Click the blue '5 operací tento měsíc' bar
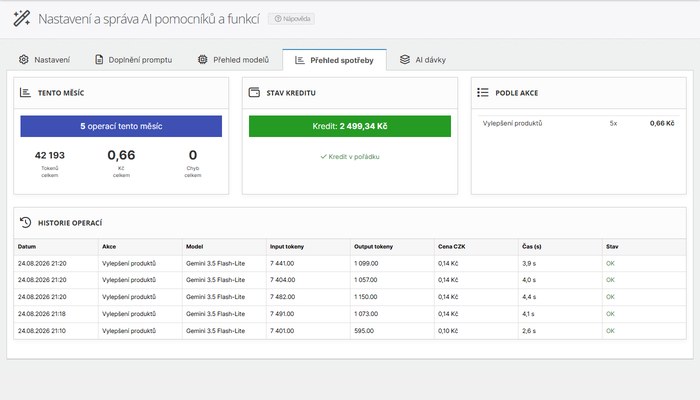 [121, 126]
